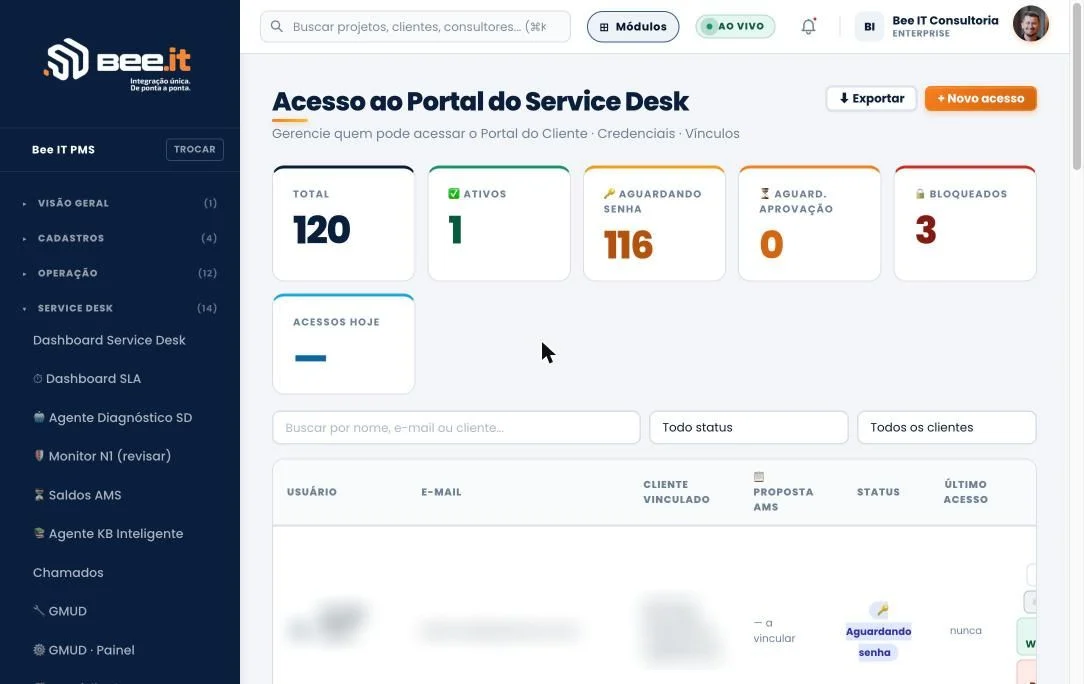Open the Bee IT Consultoria account menu
Viewport: 1084px width, 684px height.
tap(945, 26)
